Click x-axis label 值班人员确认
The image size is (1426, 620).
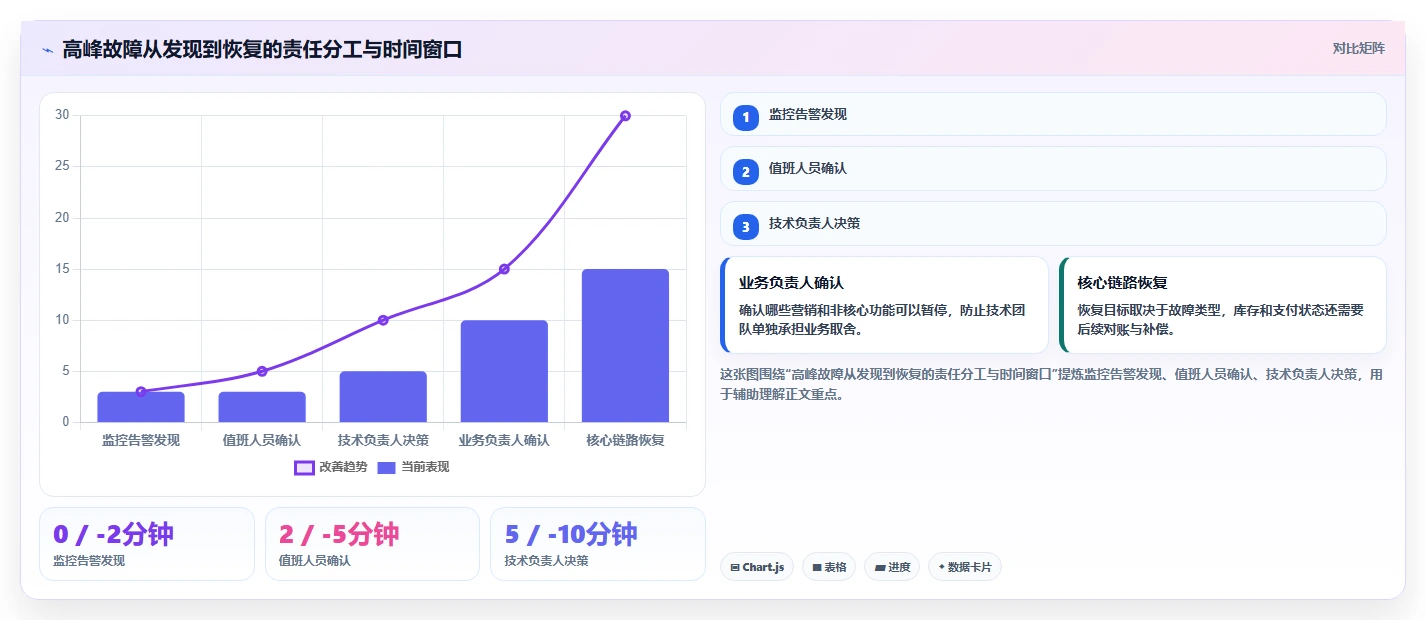tap(262, 440)
